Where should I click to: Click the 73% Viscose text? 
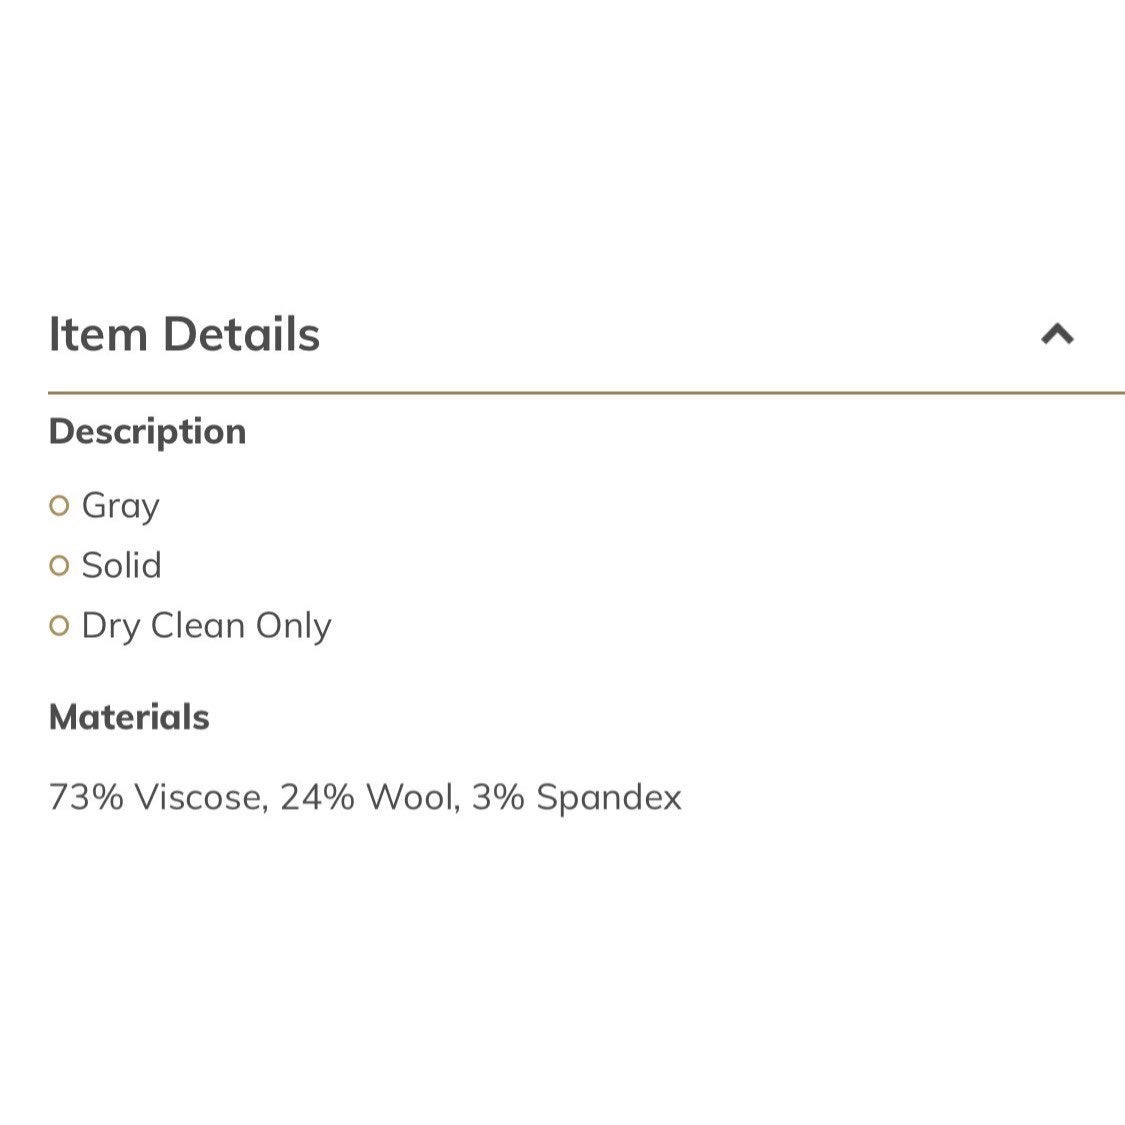159,797
